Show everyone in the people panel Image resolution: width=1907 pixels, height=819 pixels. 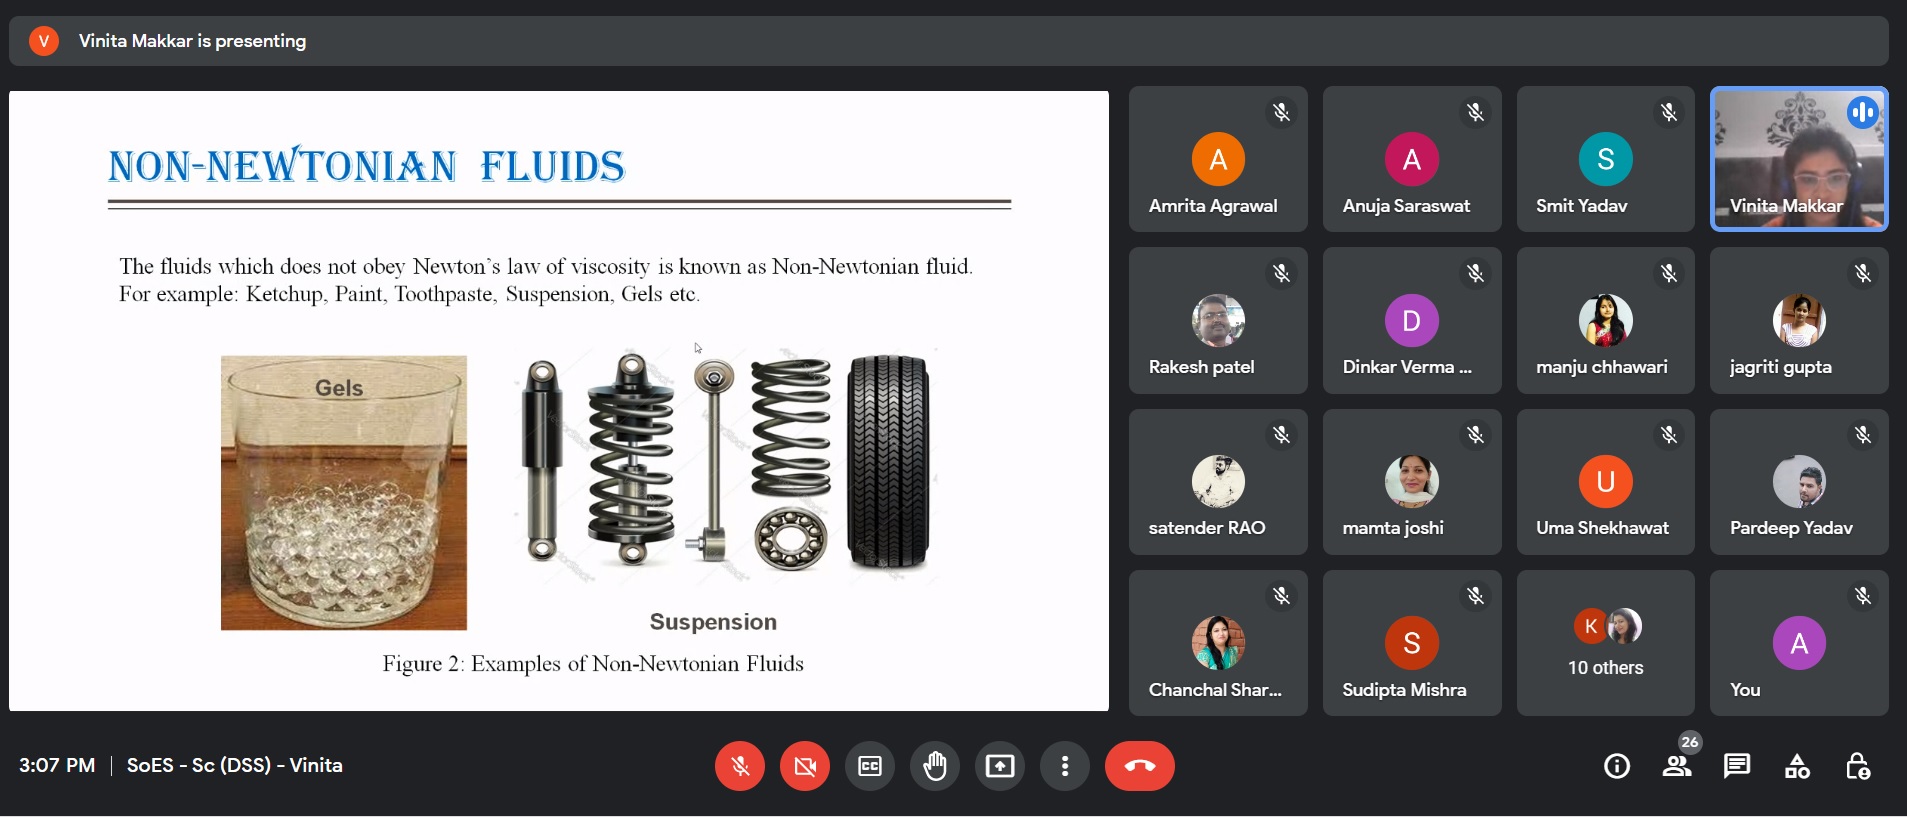[1677, 766]
